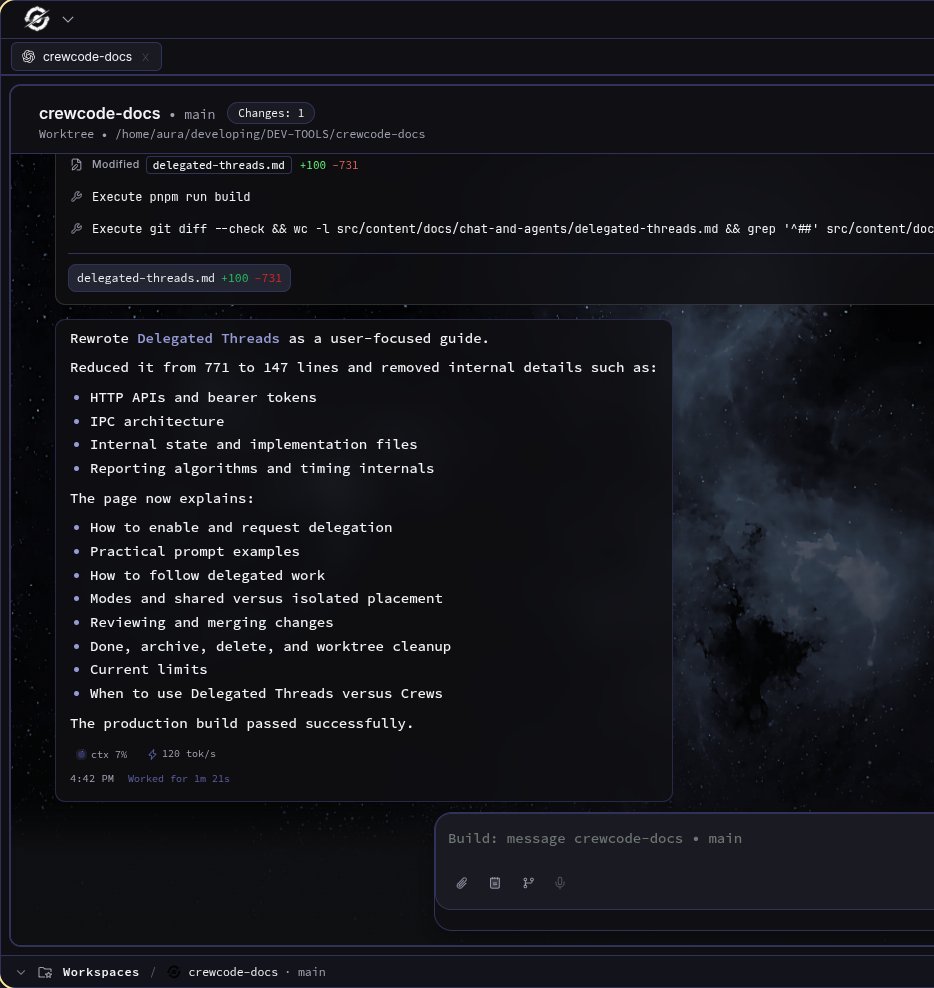Click the clipboard icon in the composer

click(495, 883)
